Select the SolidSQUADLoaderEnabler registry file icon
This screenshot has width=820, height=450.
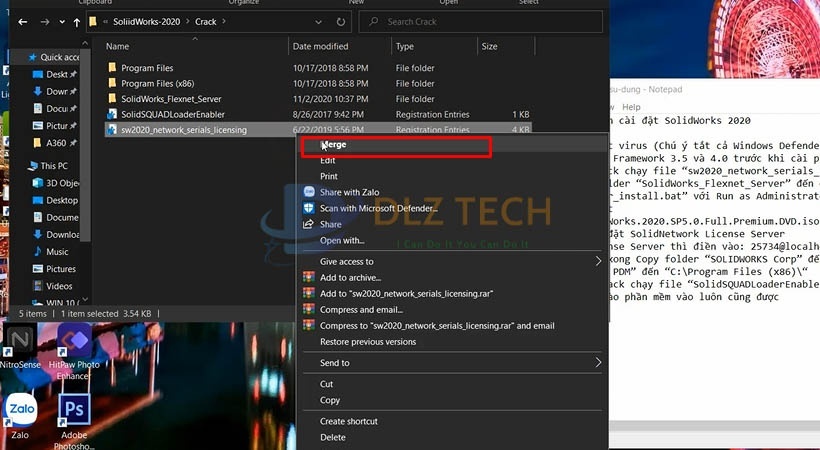click(x=112, y=114)
